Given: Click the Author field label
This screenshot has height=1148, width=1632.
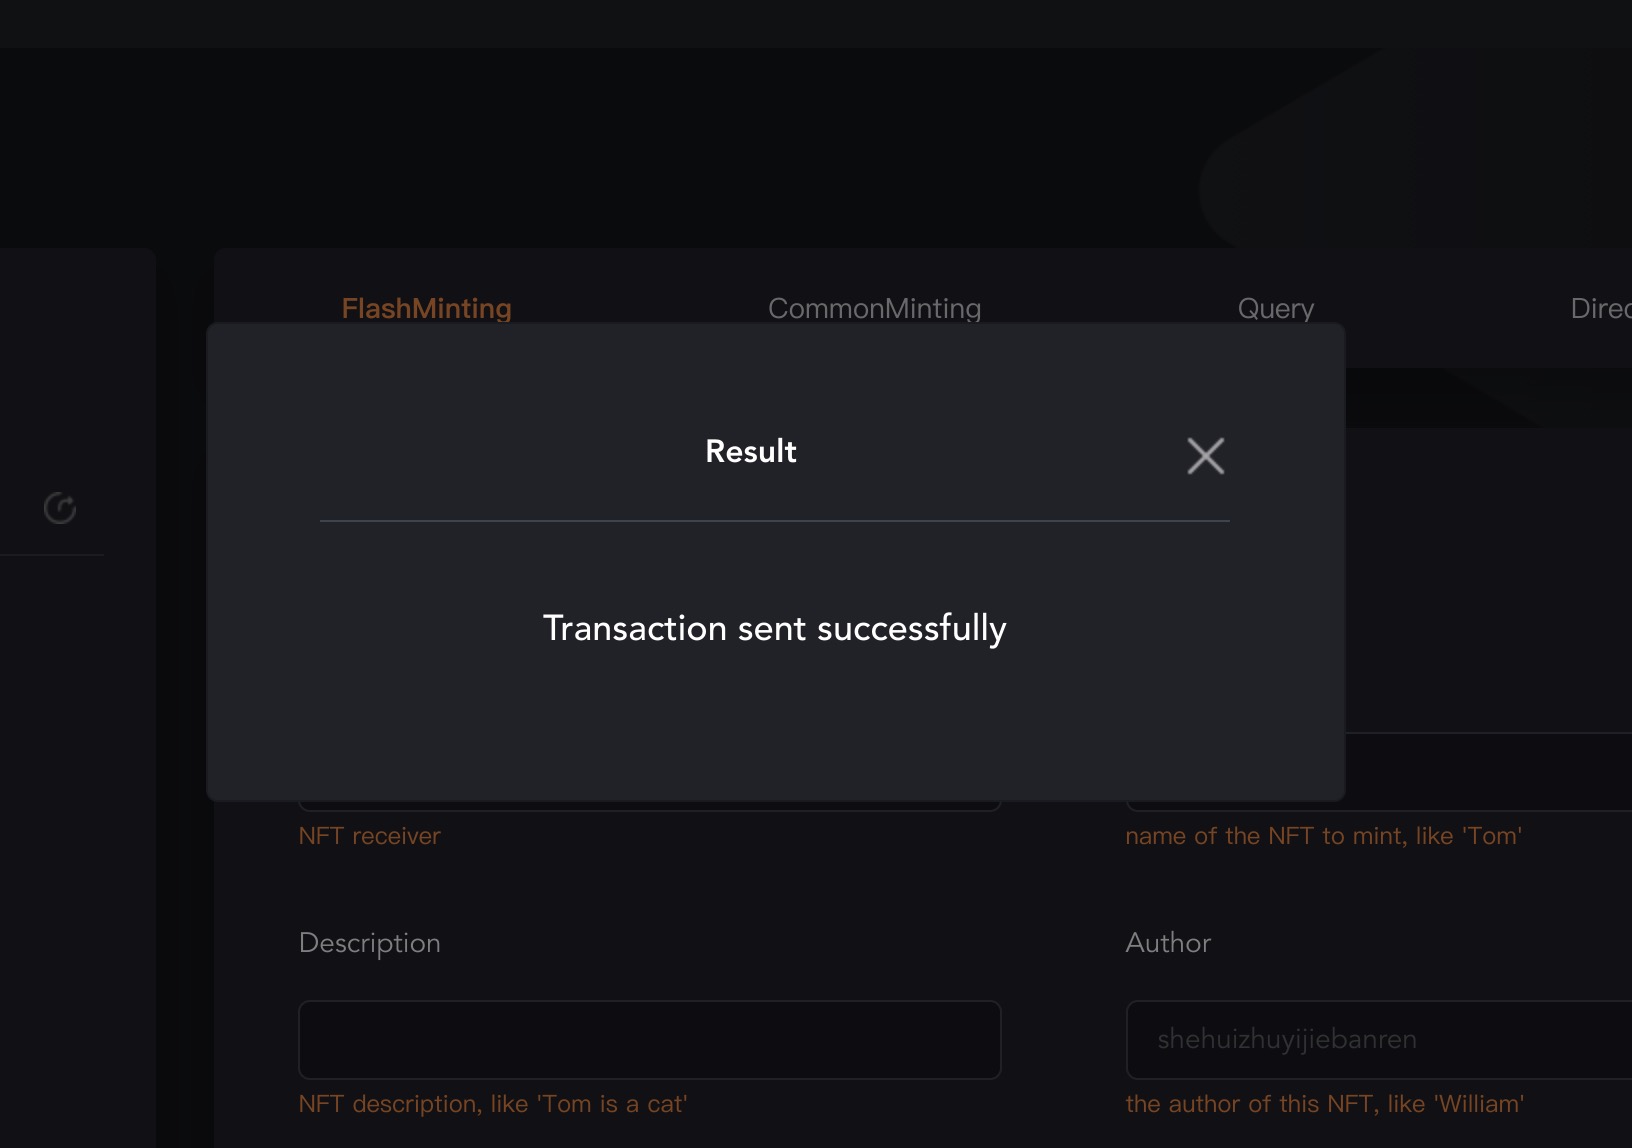Looking at the screenshot, I should (1167, 943).
